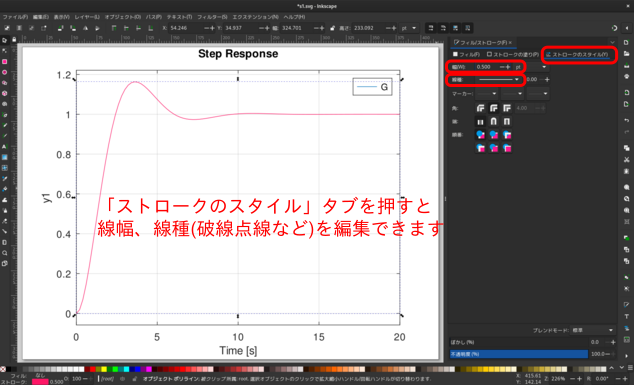This screenshot has height=385, width=634.
Task: Select round cap style
Action: pyautogui.click(x=494, y=121)
